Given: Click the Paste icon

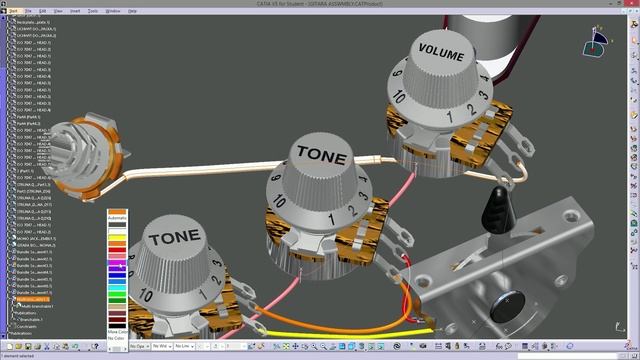Looking at the screenshot, I should (65, 347).
